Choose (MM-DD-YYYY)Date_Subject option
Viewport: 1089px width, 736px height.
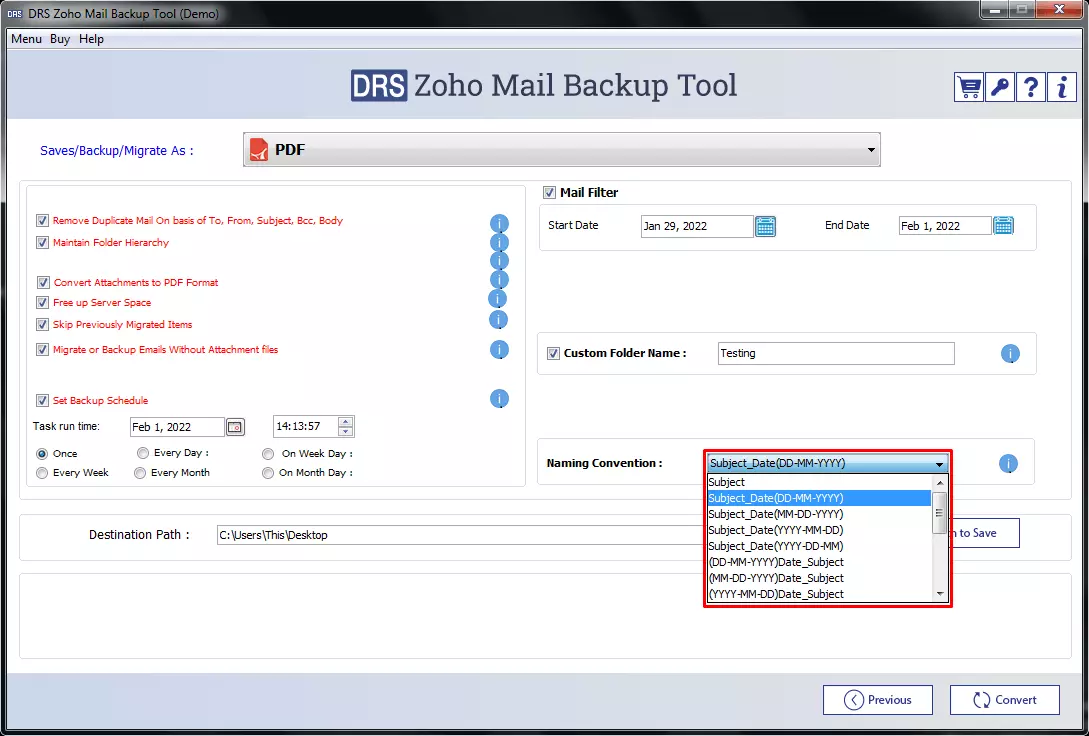click(x=819, y=578)
